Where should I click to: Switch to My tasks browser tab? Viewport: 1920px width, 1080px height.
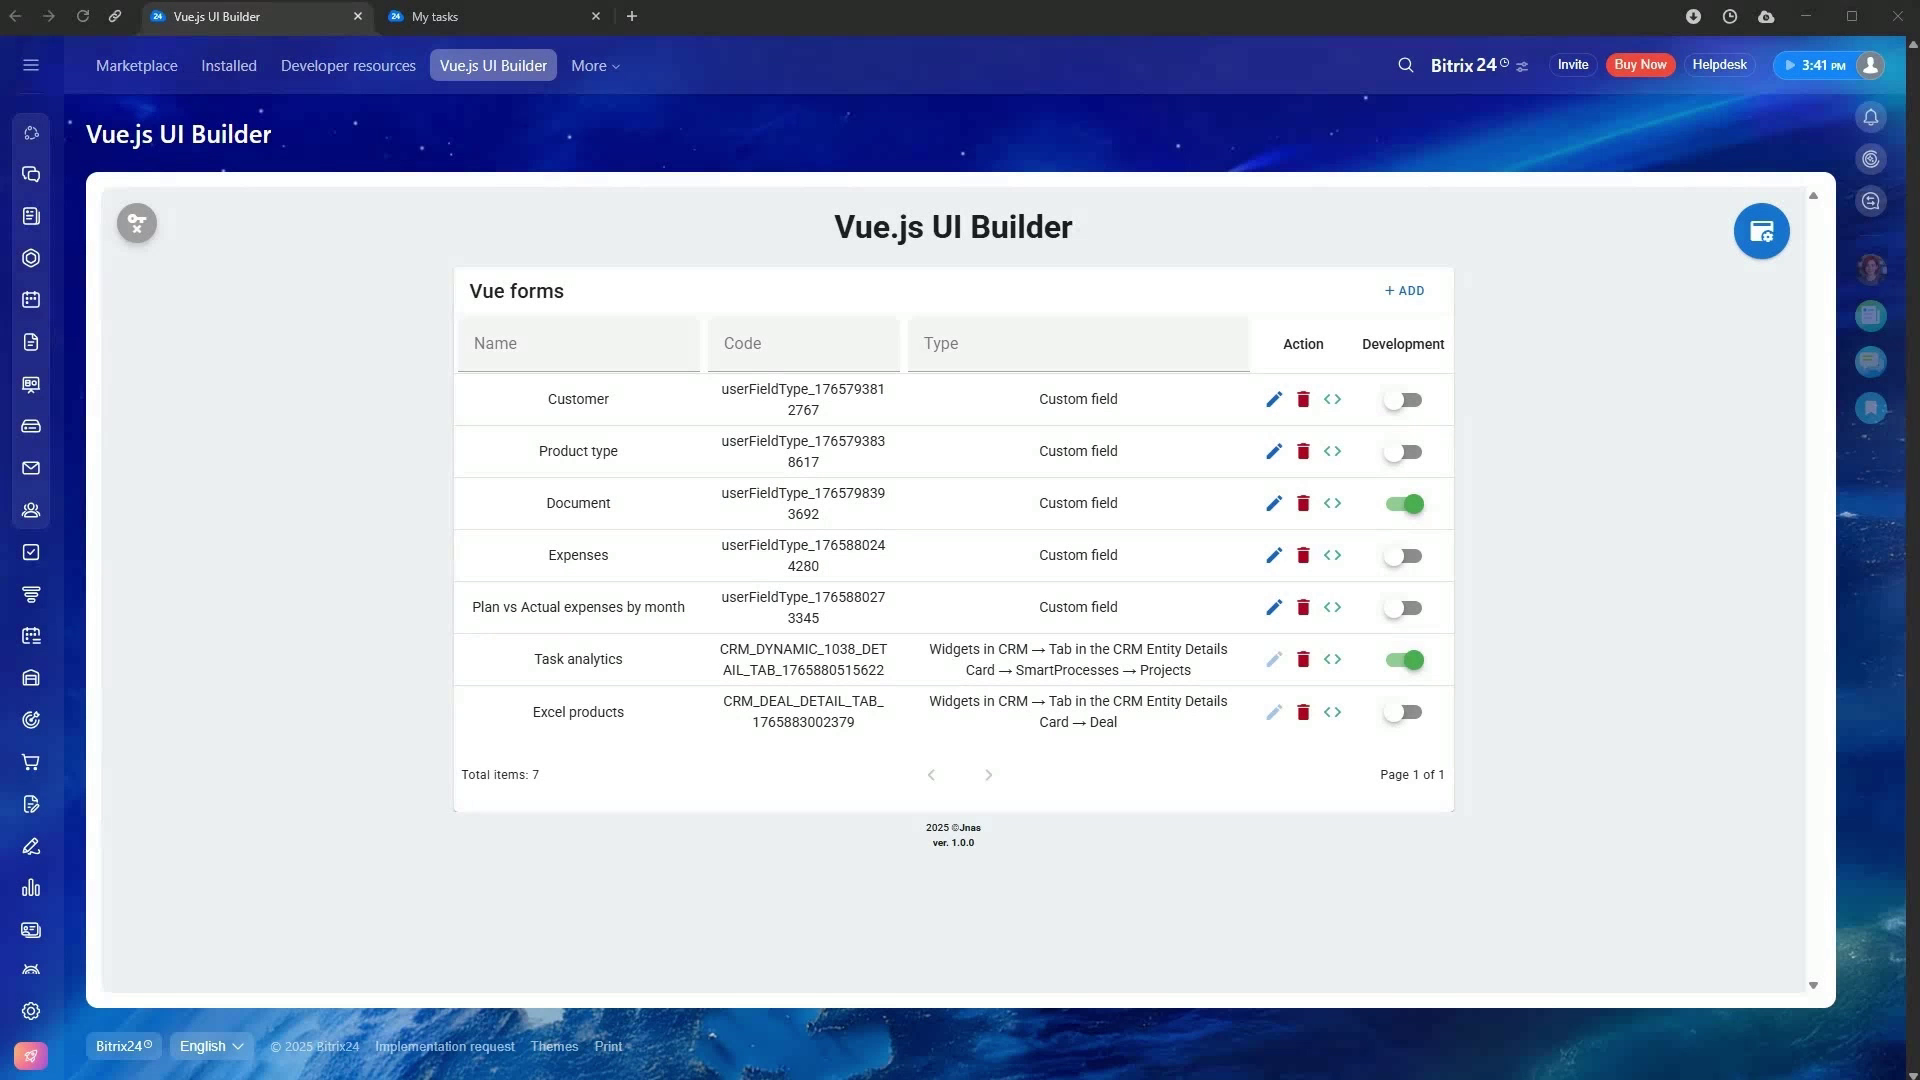pyautogui.click(x=435, y=17)
